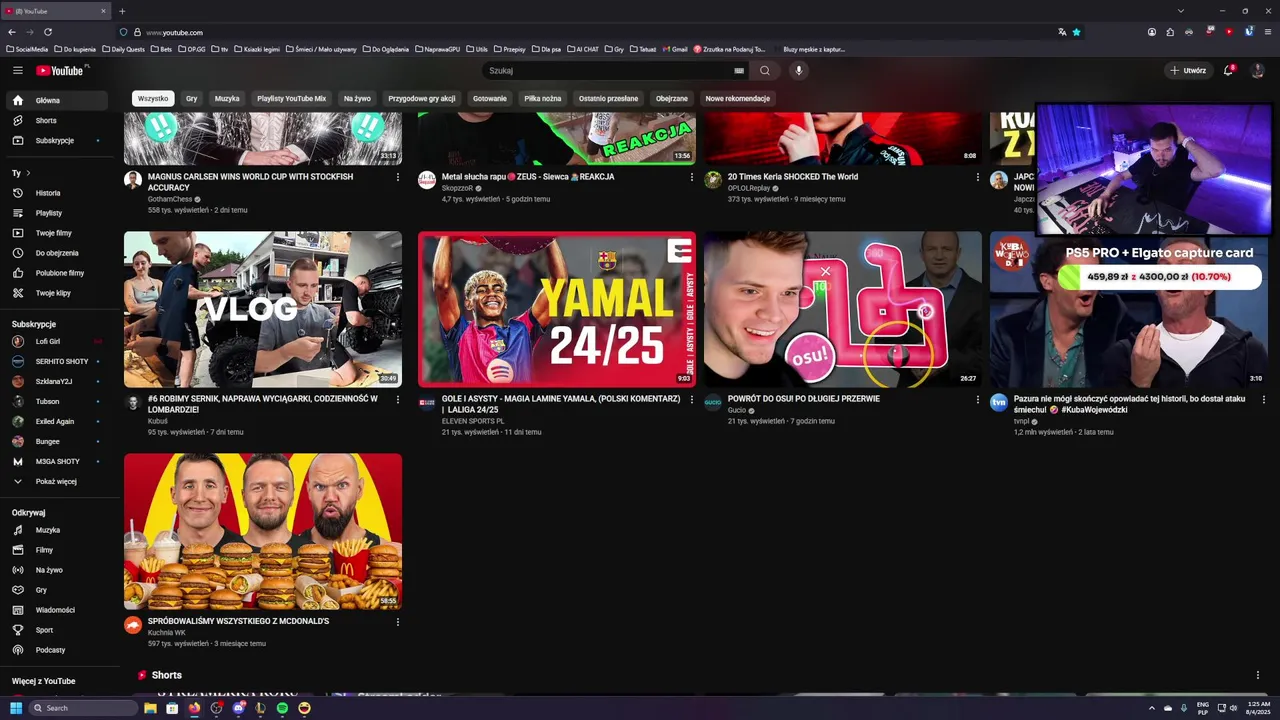Select the Piłka nożna chip
Screen dimensions: 1280x720
[x=543, y=99]
